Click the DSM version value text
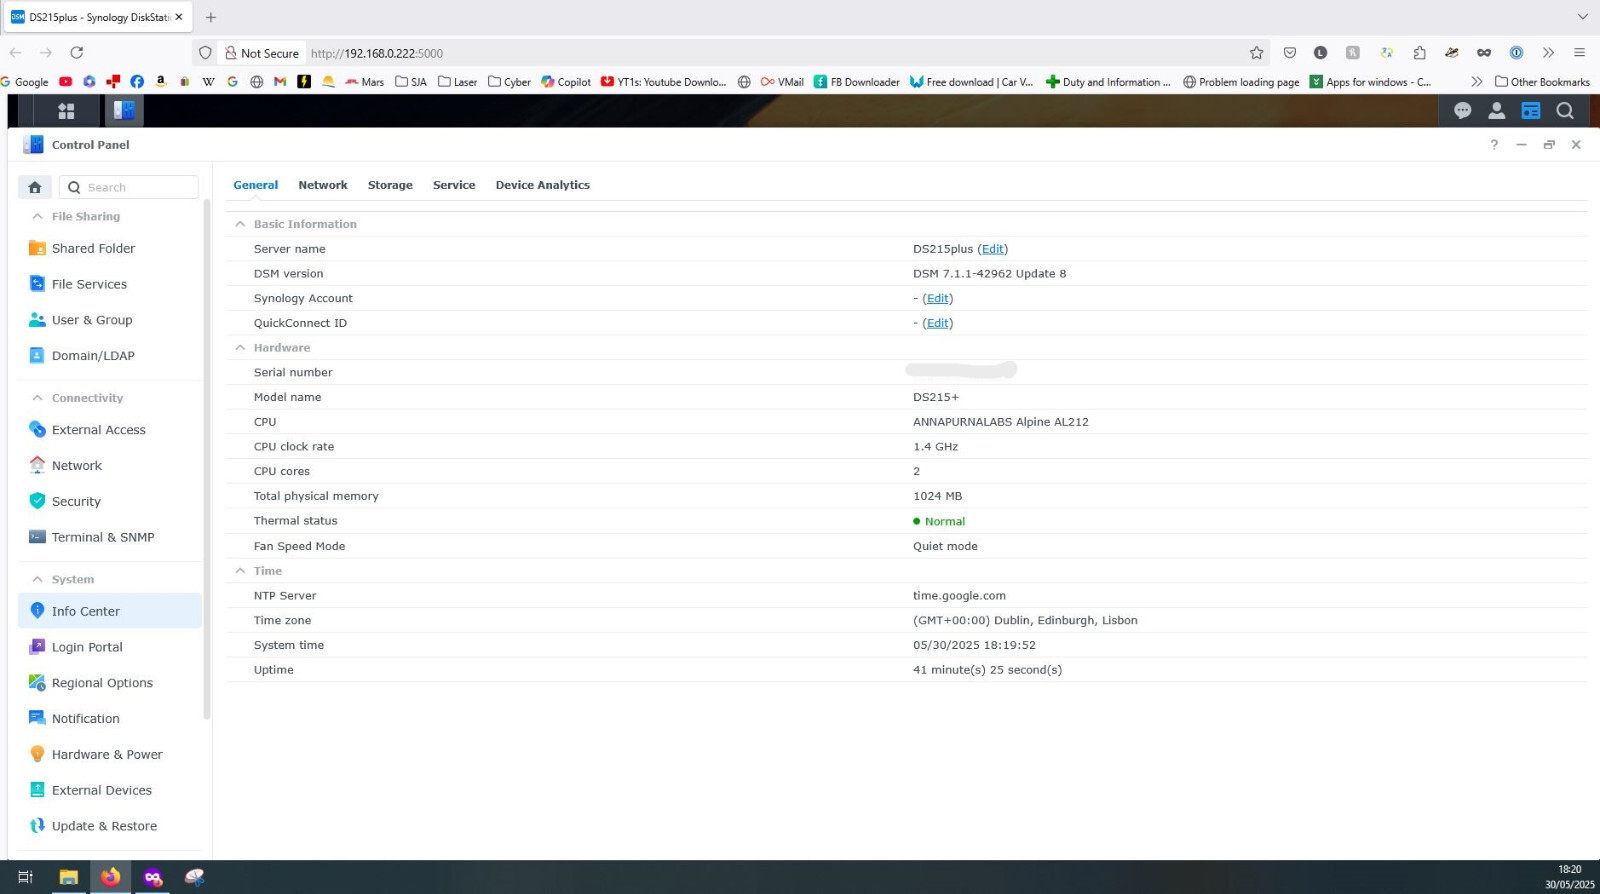This screenshot has width=1600, height=894. tap(990, 274)
